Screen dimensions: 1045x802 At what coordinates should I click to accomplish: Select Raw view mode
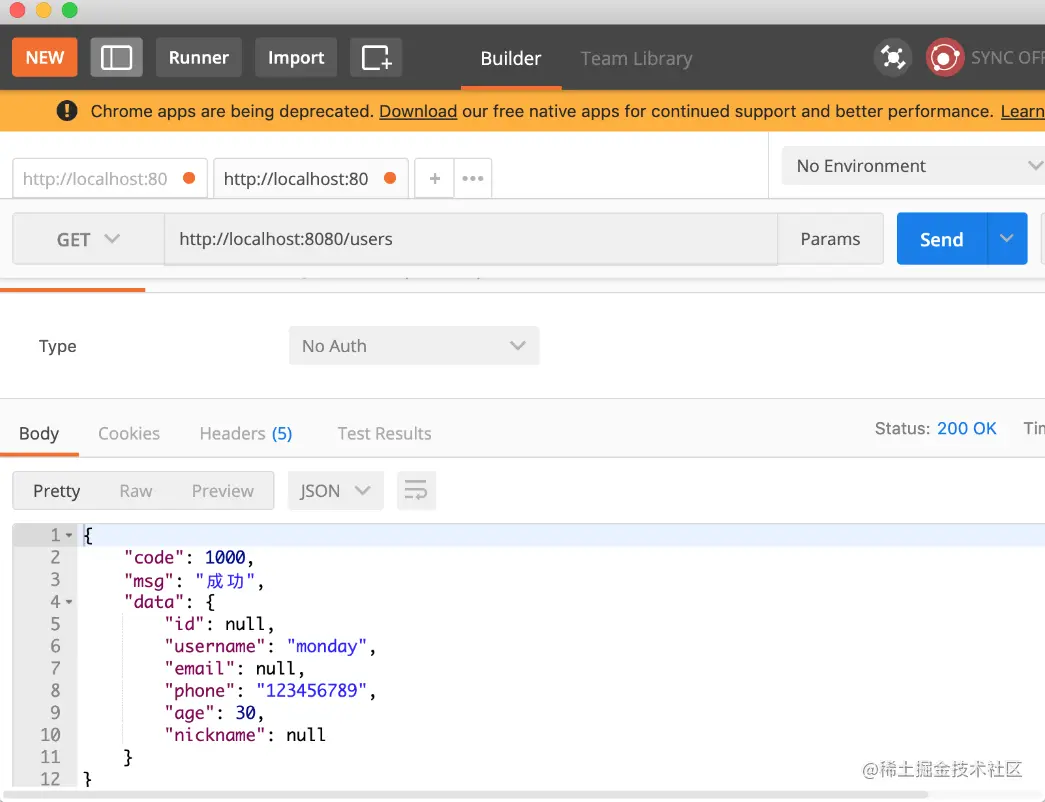(136, 491)
